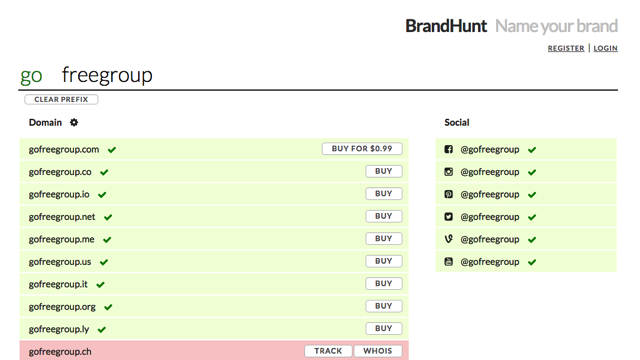Click the Twitter icon for @gofreegroup
Screen dimensions: 640x360
[449, 217]
